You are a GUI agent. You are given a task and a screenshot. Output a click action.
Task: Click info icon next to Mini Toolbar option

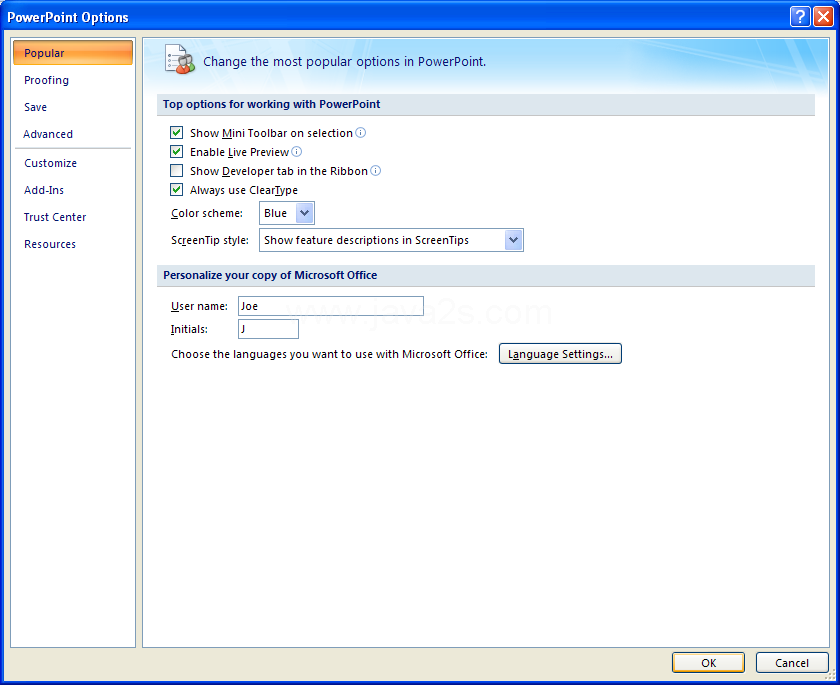pos(361,132)
